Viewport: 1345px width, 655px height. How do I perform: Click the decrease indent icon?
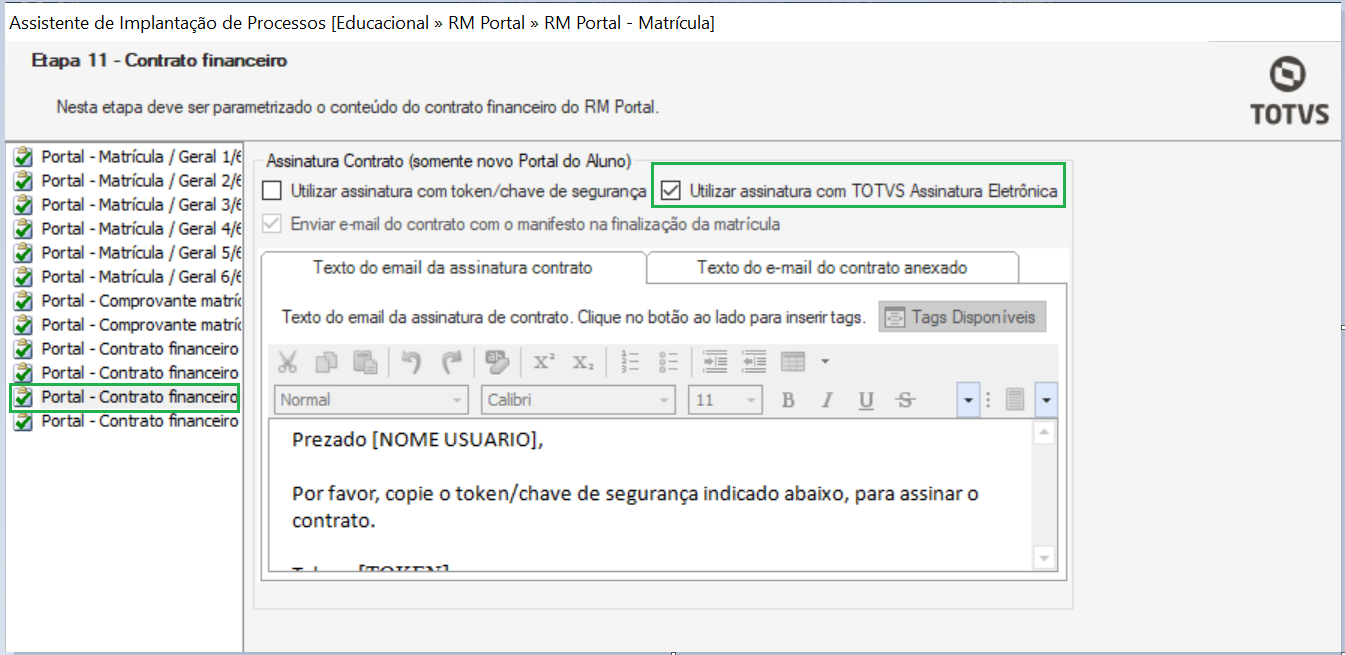(x=754, y=361)
